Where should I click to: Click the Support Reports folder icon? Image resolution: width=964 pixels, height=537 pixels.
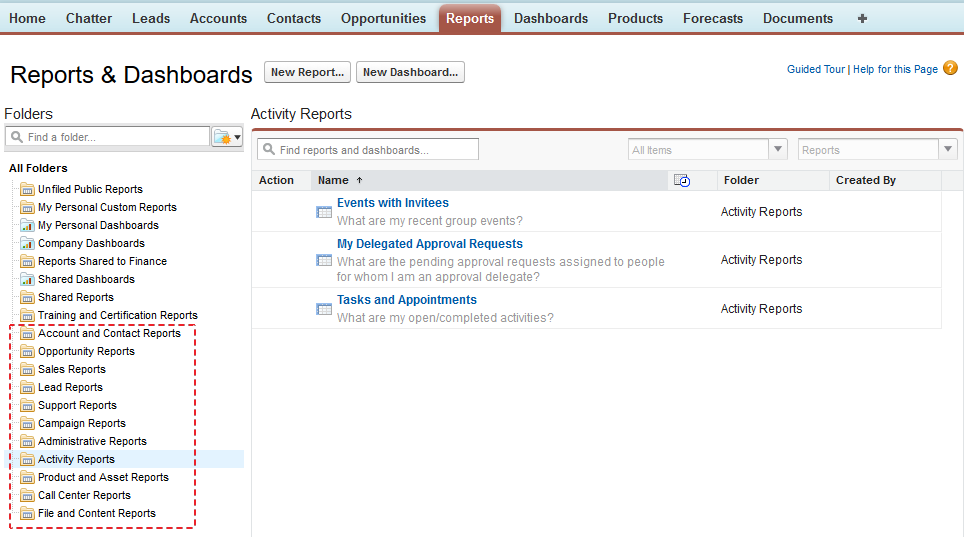point(27,405)
